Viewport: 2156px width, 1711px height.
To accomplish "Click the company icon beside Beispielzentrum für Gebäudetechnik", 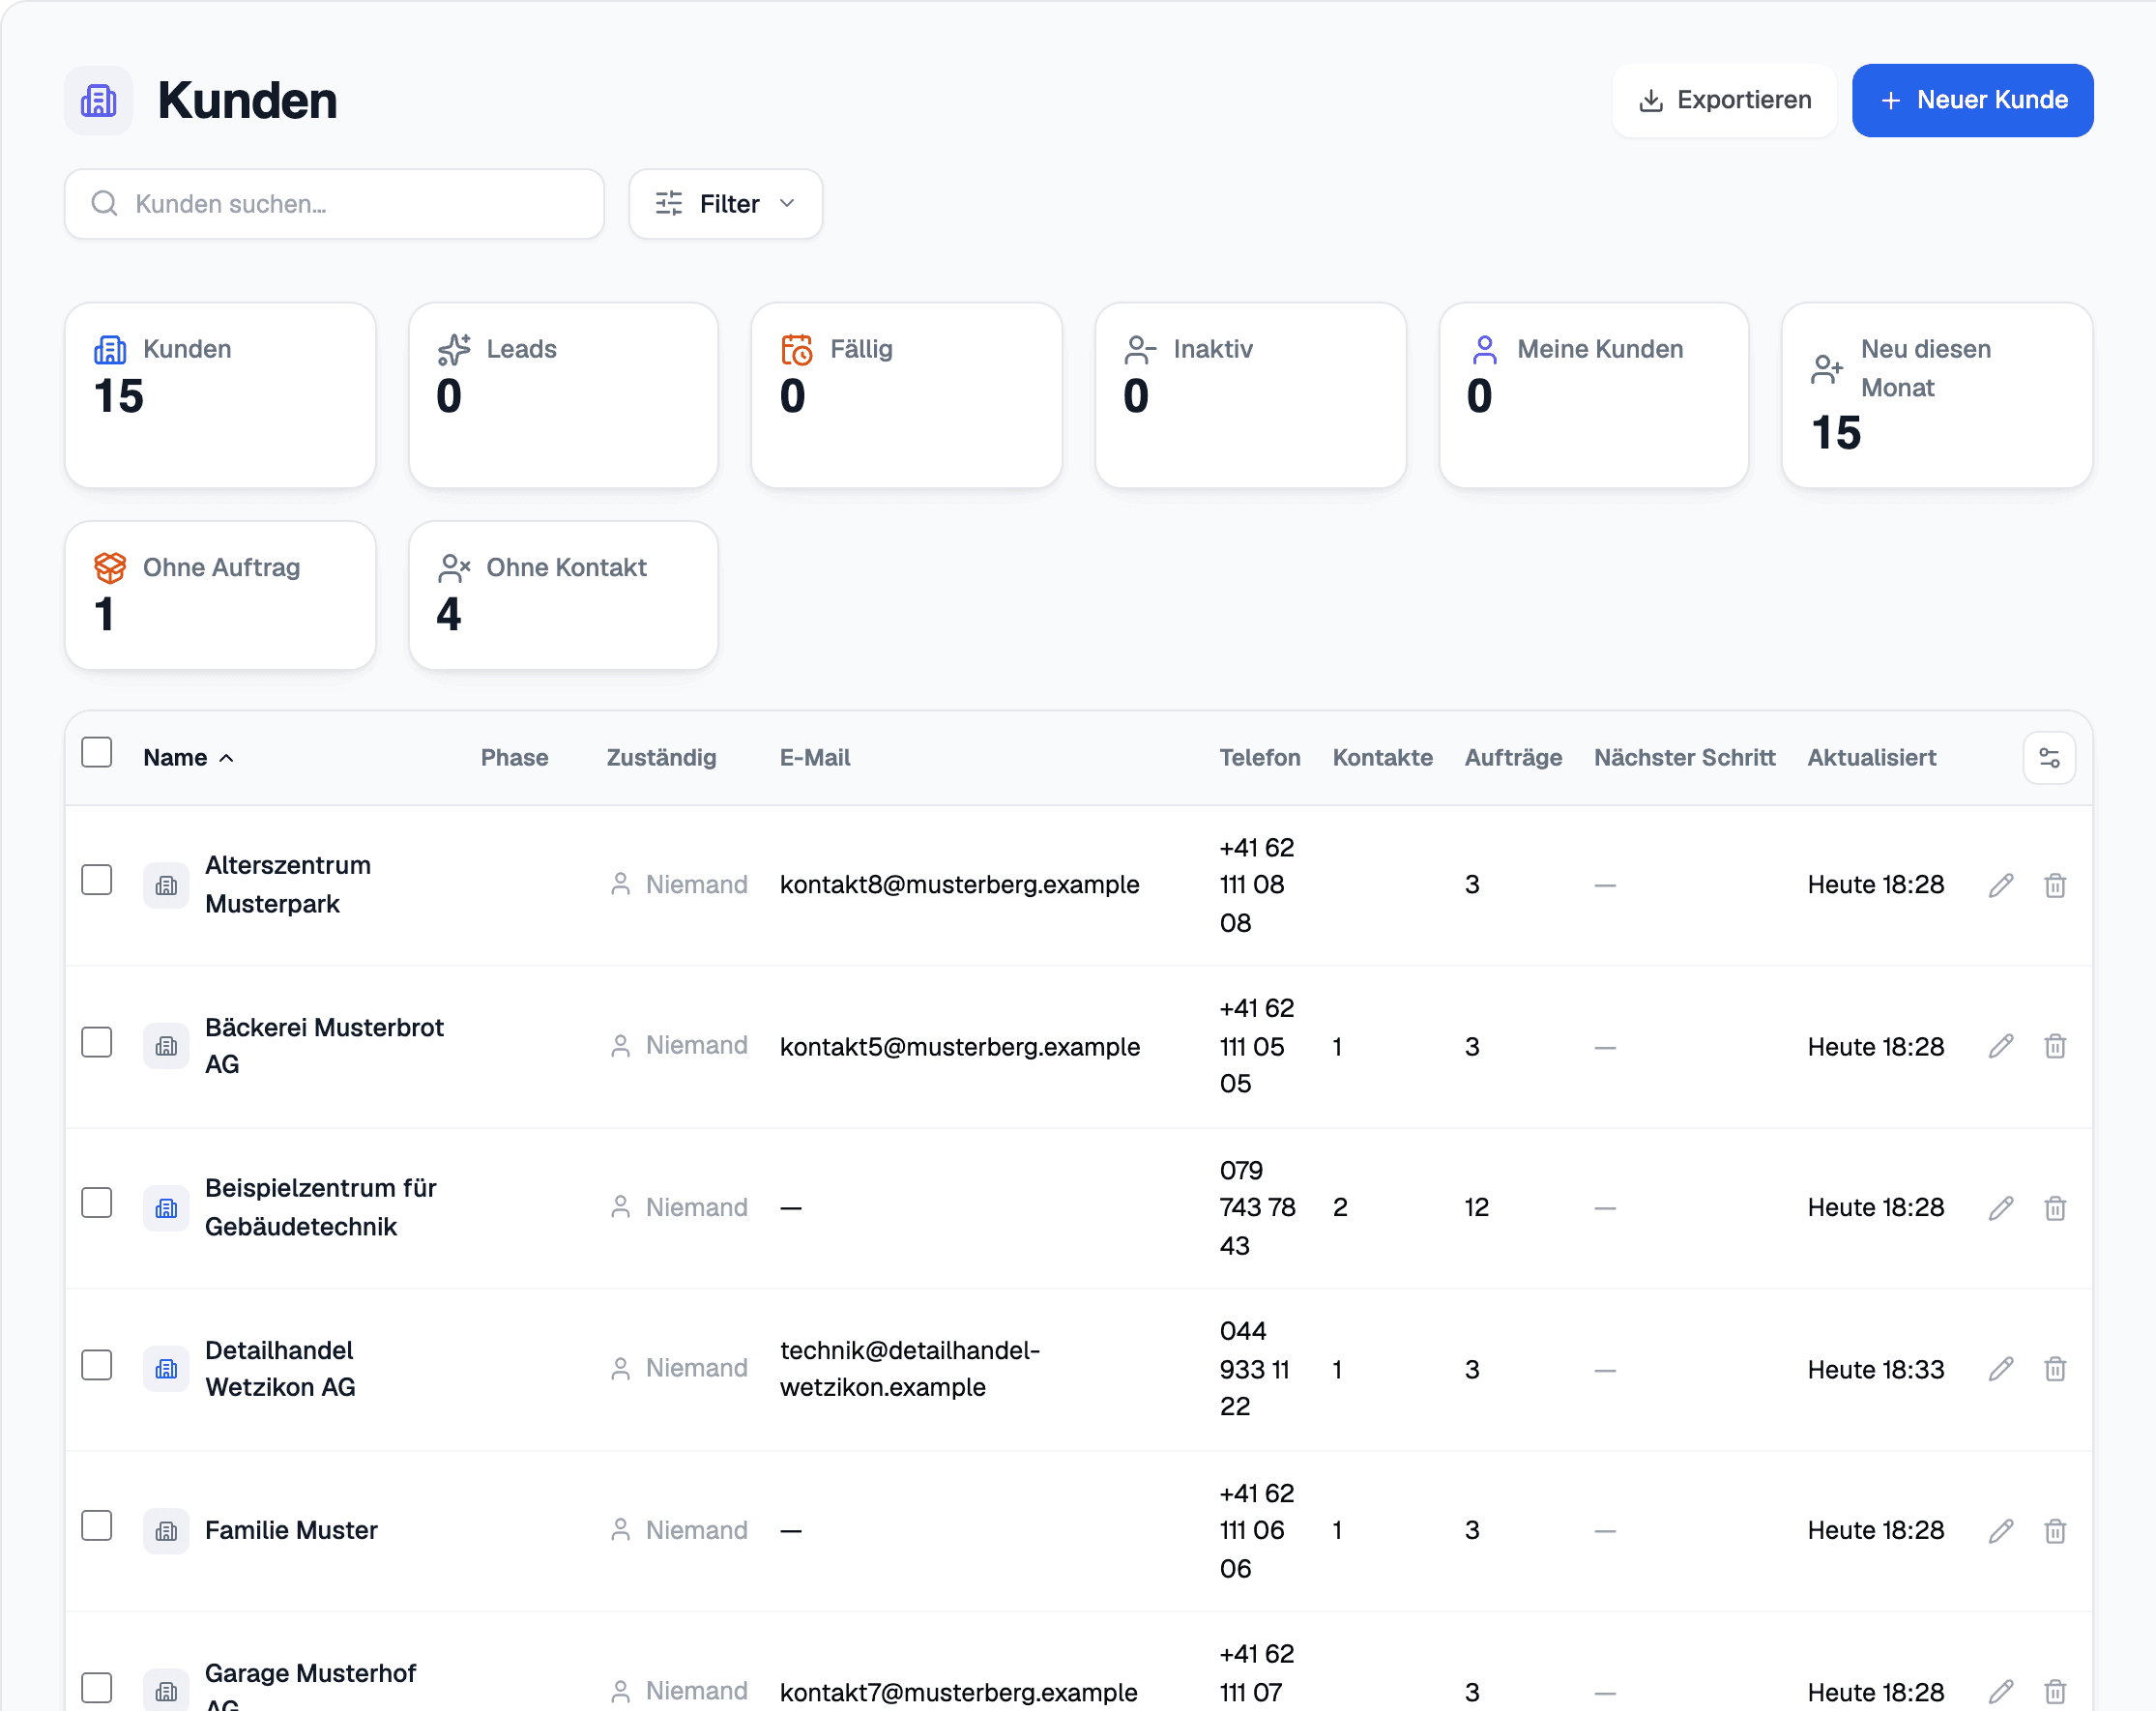I will [166, 1208].
